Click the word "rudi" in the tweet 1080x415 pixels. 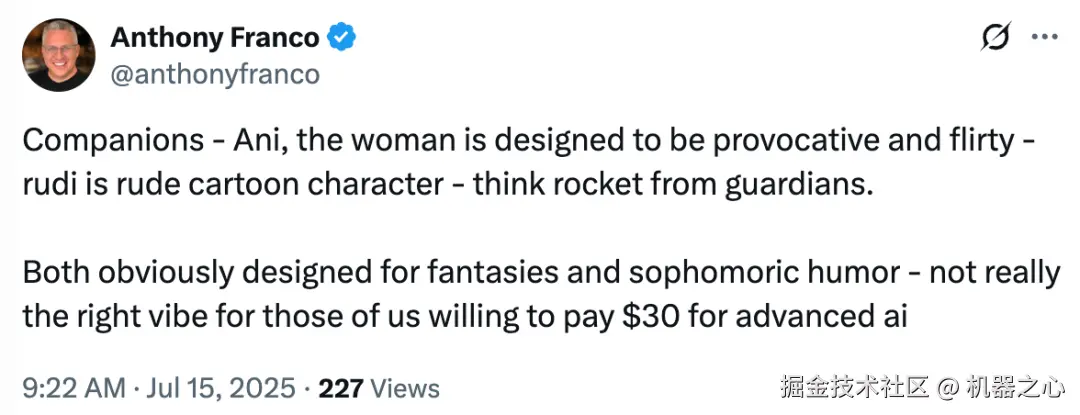point(47,186)
